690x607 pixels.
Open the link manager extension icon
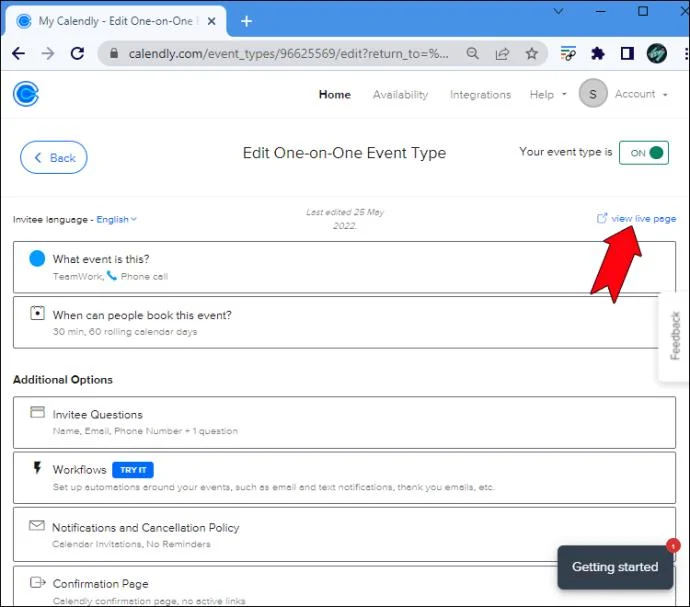(x=568, y=54)
